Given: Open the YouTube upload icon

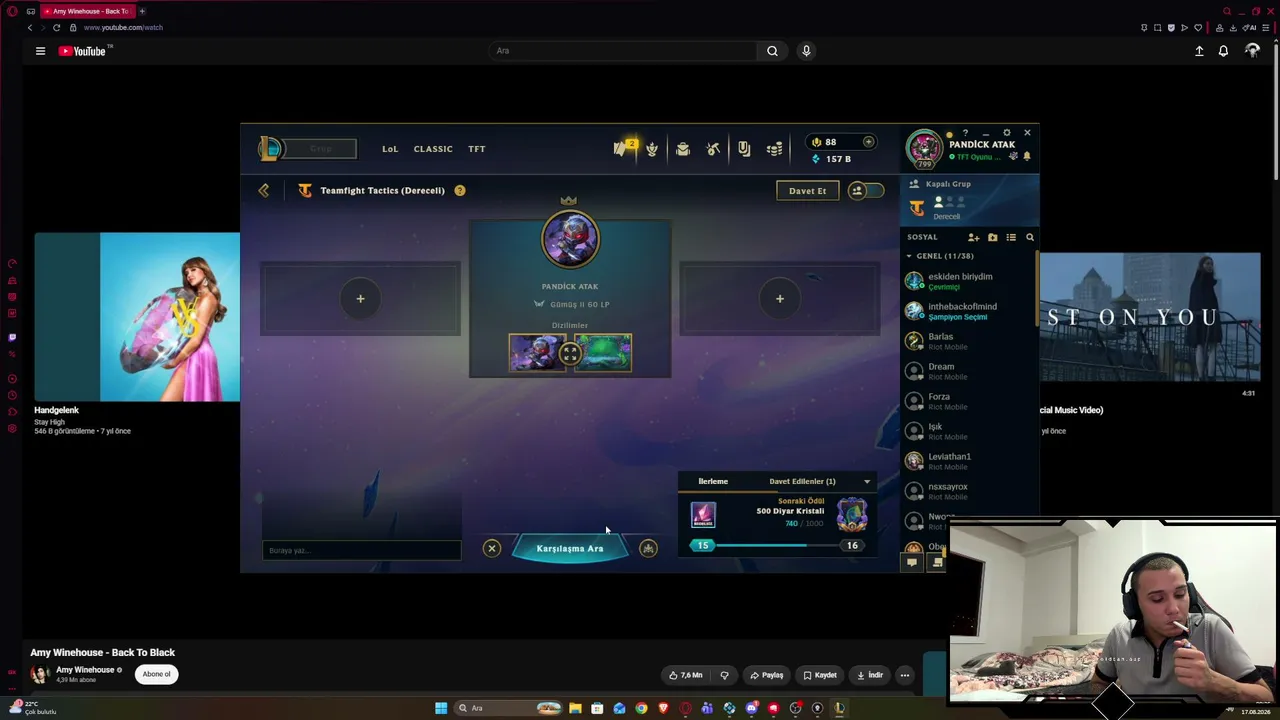Looking at the screenshot, I should pyautogui.click(x=1199, y=51).
